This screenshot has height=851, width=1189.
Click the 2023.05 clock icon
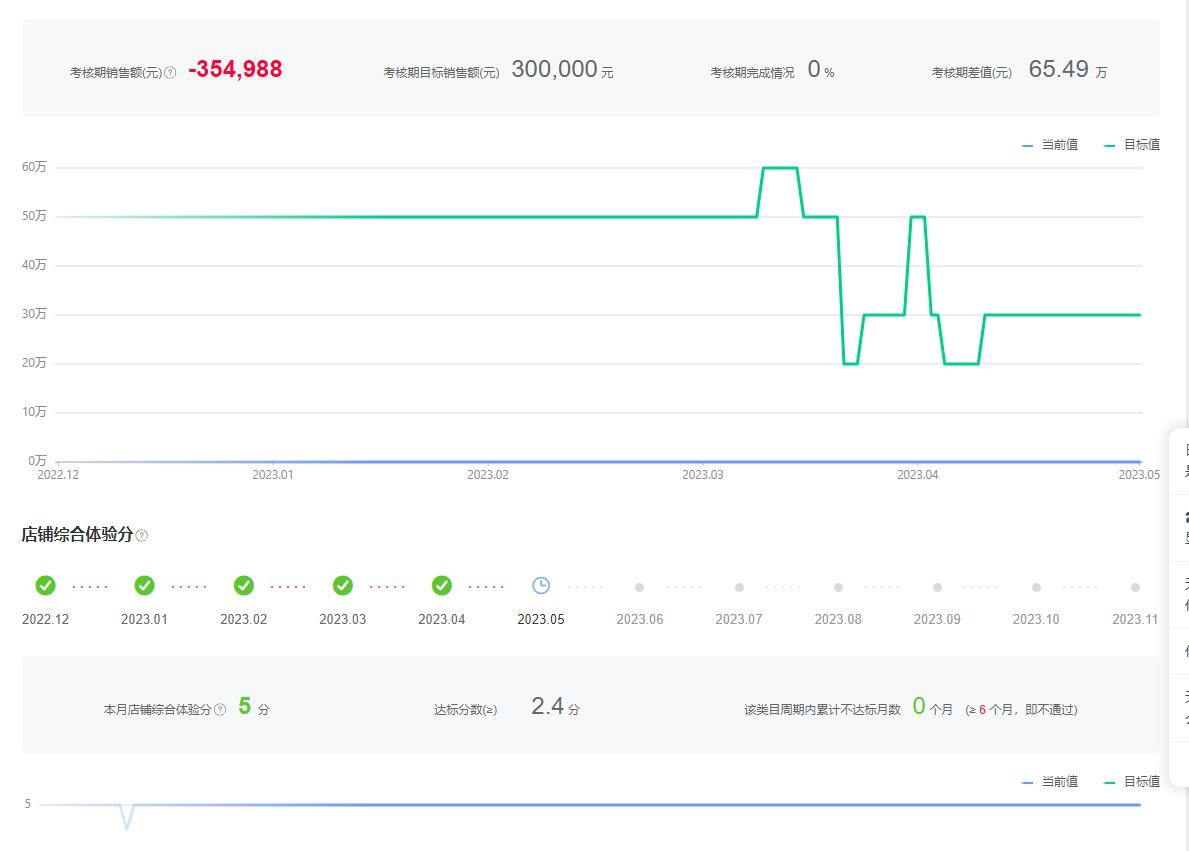click(x=541, y=586)
